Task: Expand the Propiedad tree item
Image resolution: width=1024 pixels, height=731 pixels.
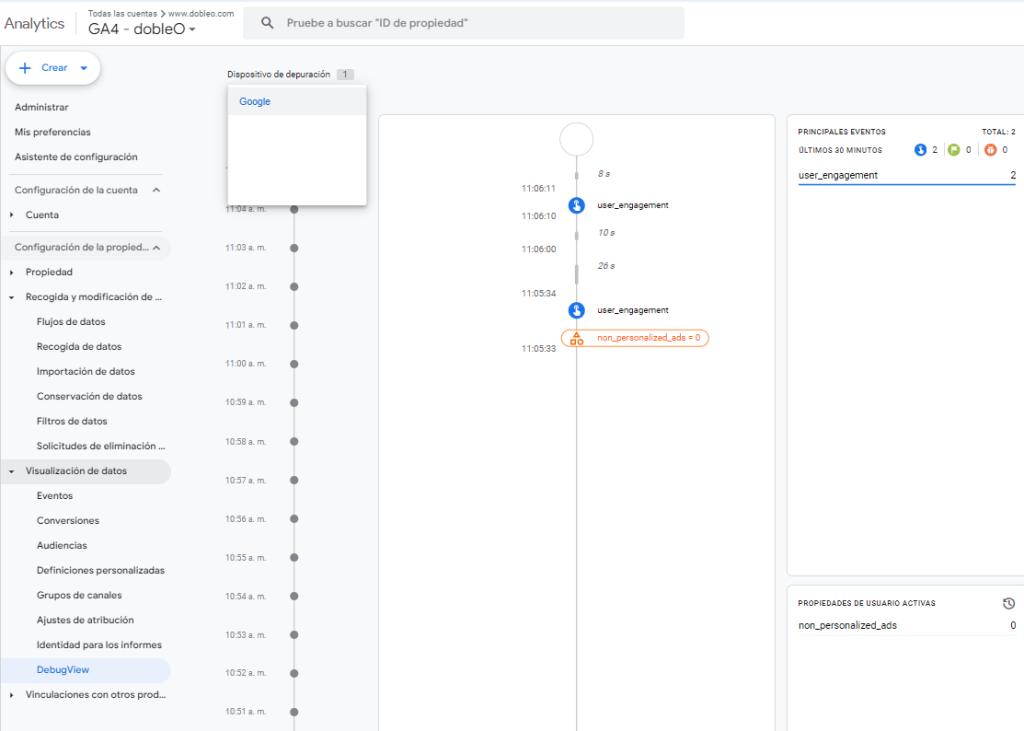Action: tap(12, 272)
